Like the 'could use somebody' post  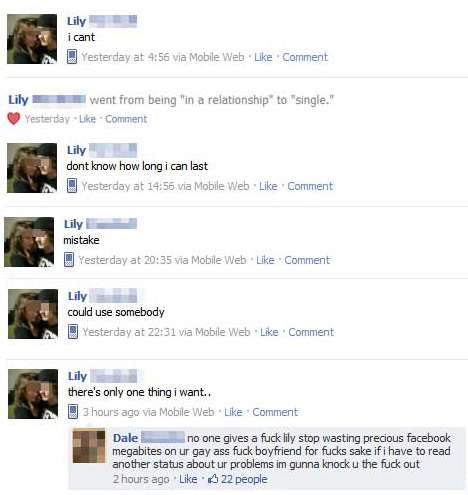[x=269, y=332]
